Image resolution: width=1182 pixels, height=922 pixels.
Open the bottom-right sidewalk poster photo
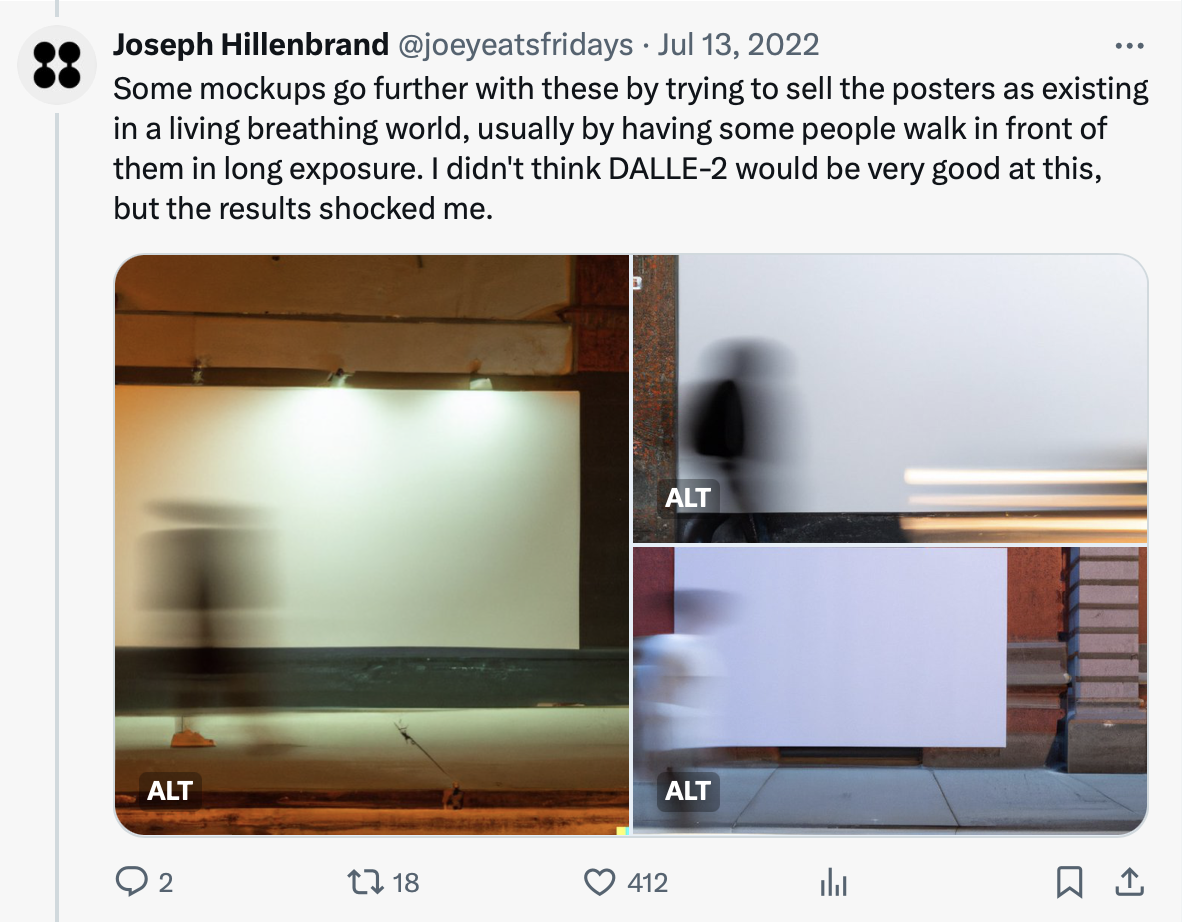click(890, 691)
